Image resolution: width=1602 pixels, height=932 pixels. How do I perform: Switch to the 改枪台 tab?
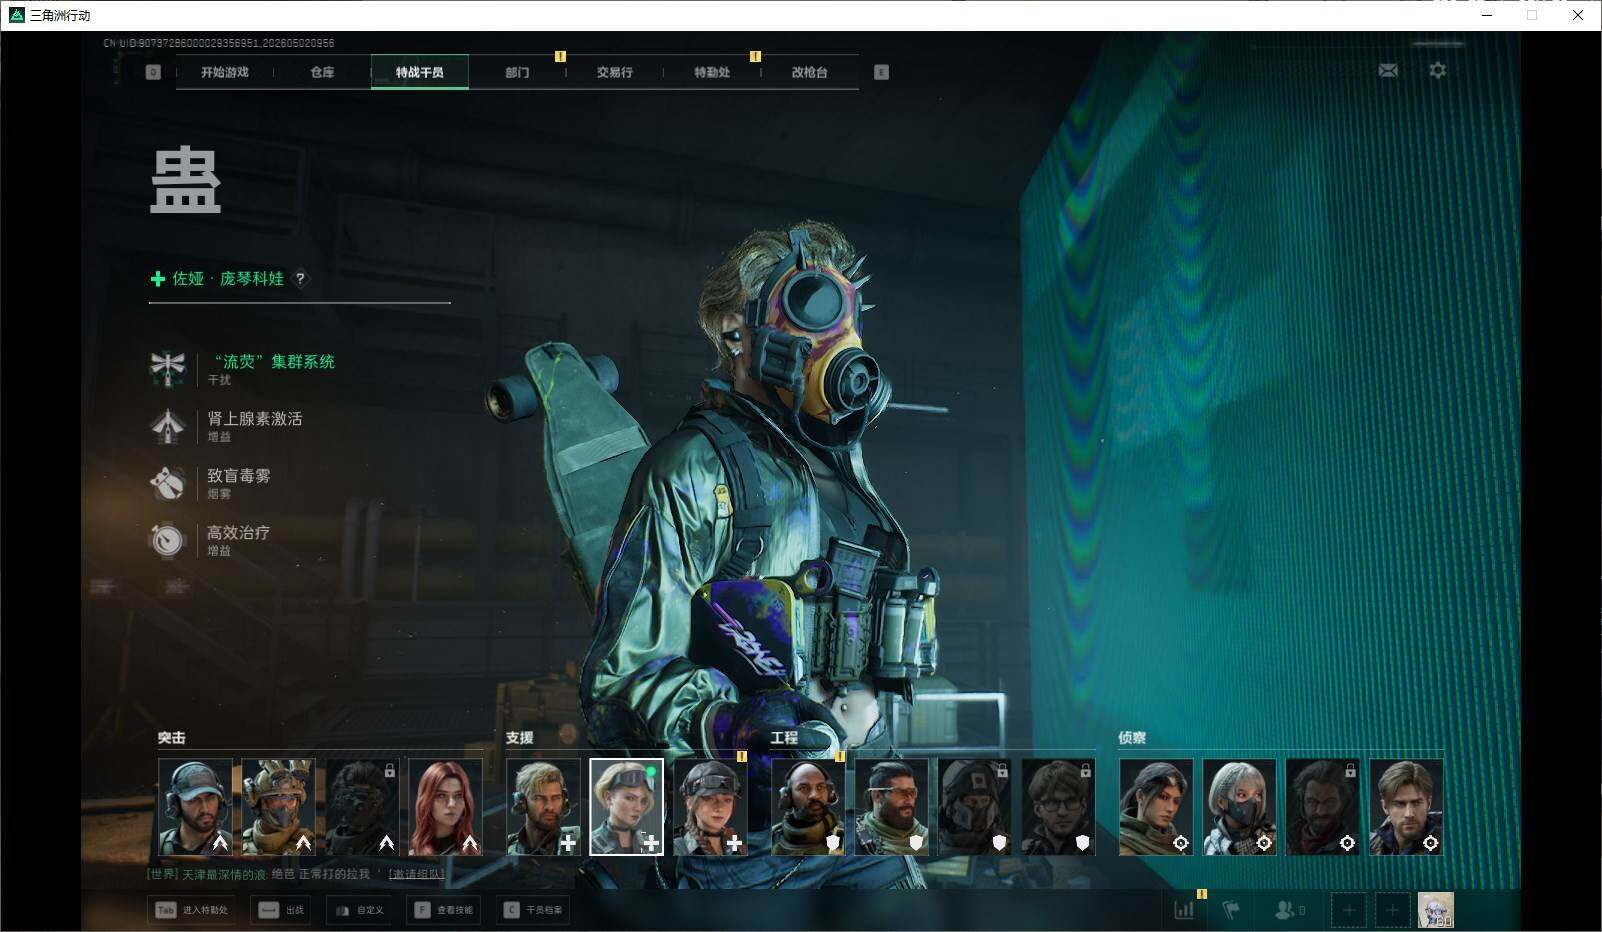click(810, 72)
